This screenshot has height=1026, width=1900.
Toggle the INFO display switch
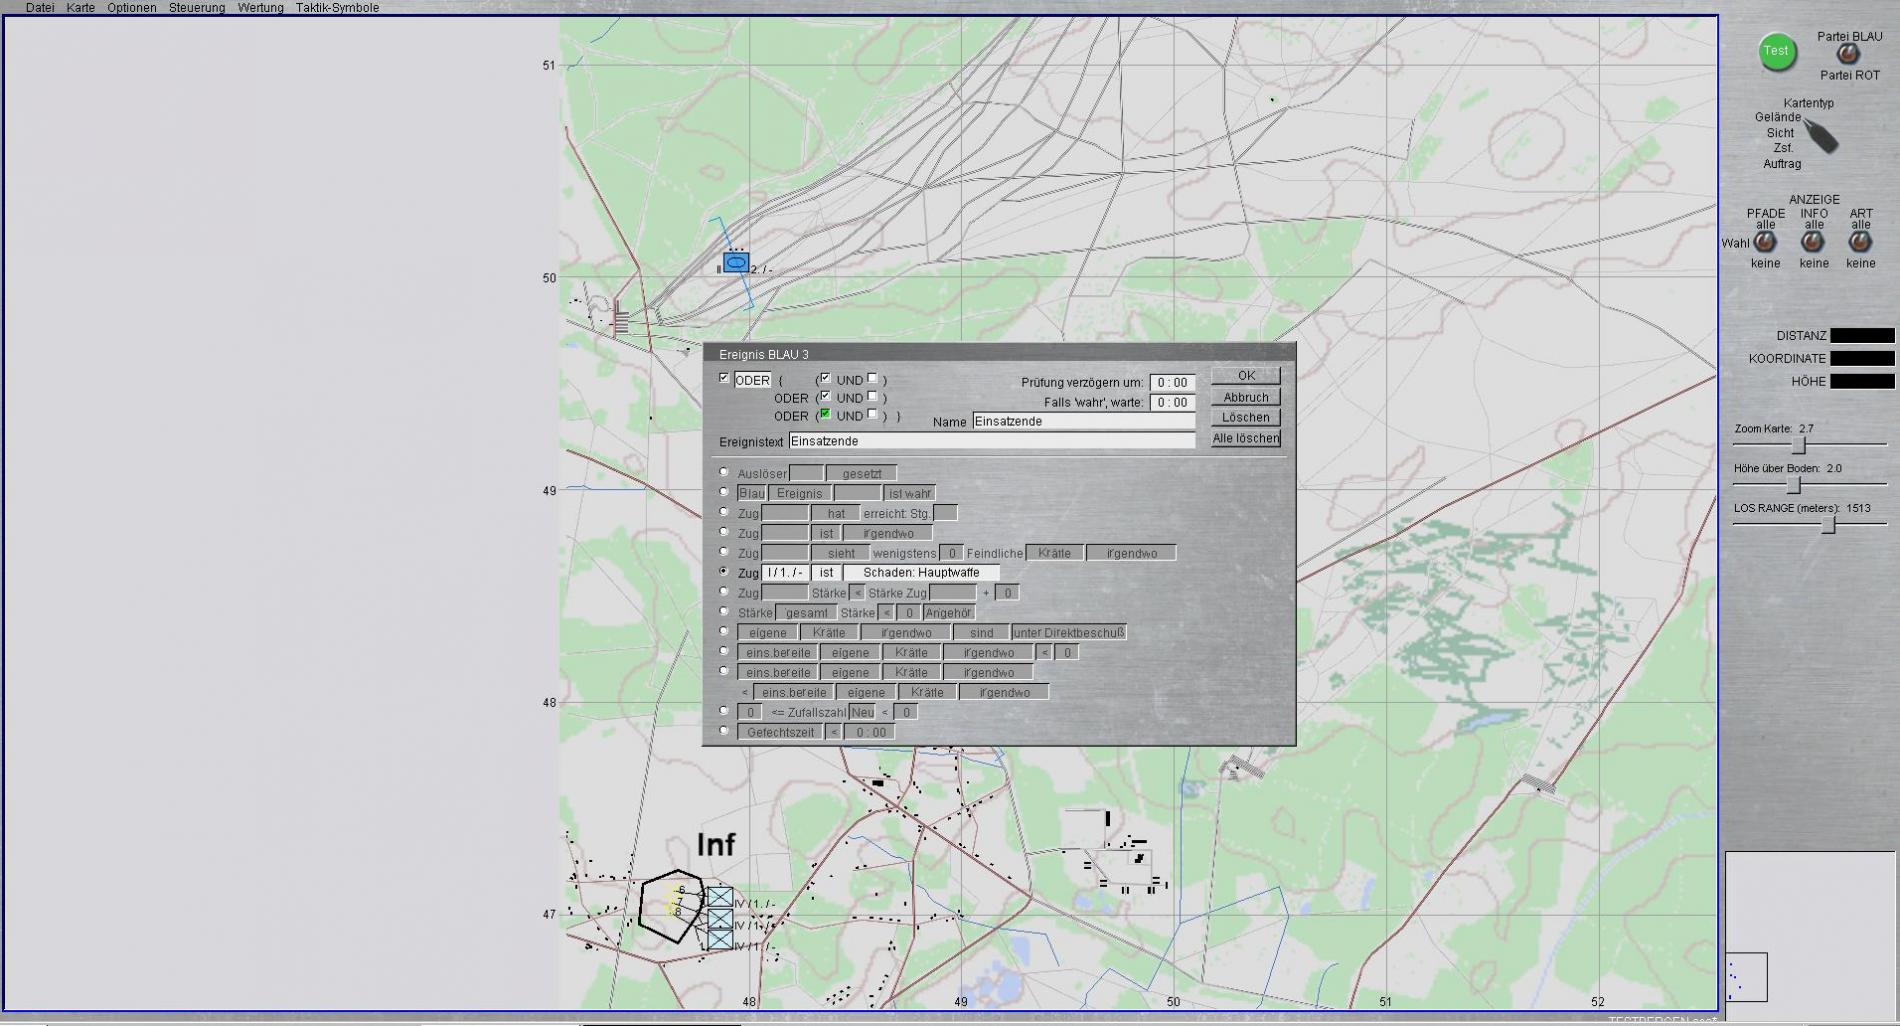pos(1813,242)
